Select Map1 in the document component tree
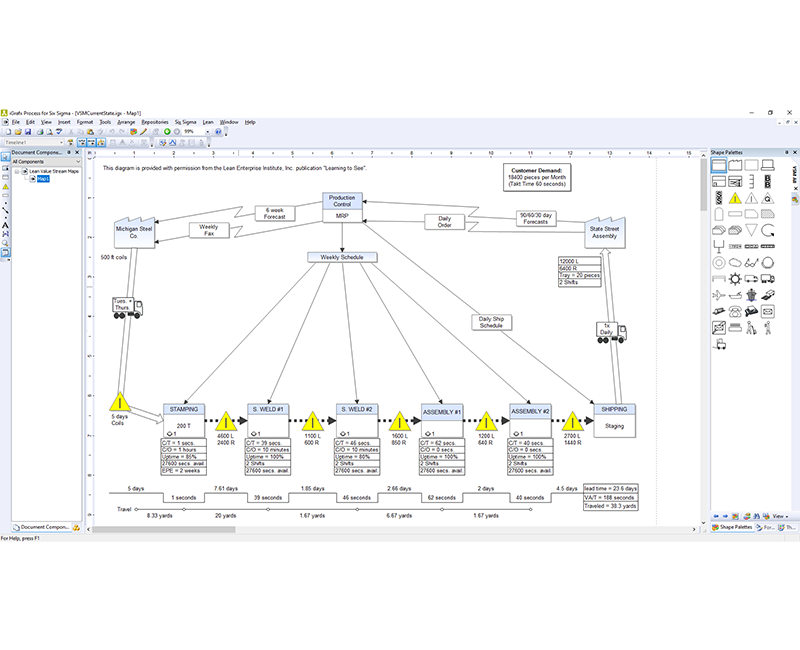The image size is (800, 650). pos(44,179)
